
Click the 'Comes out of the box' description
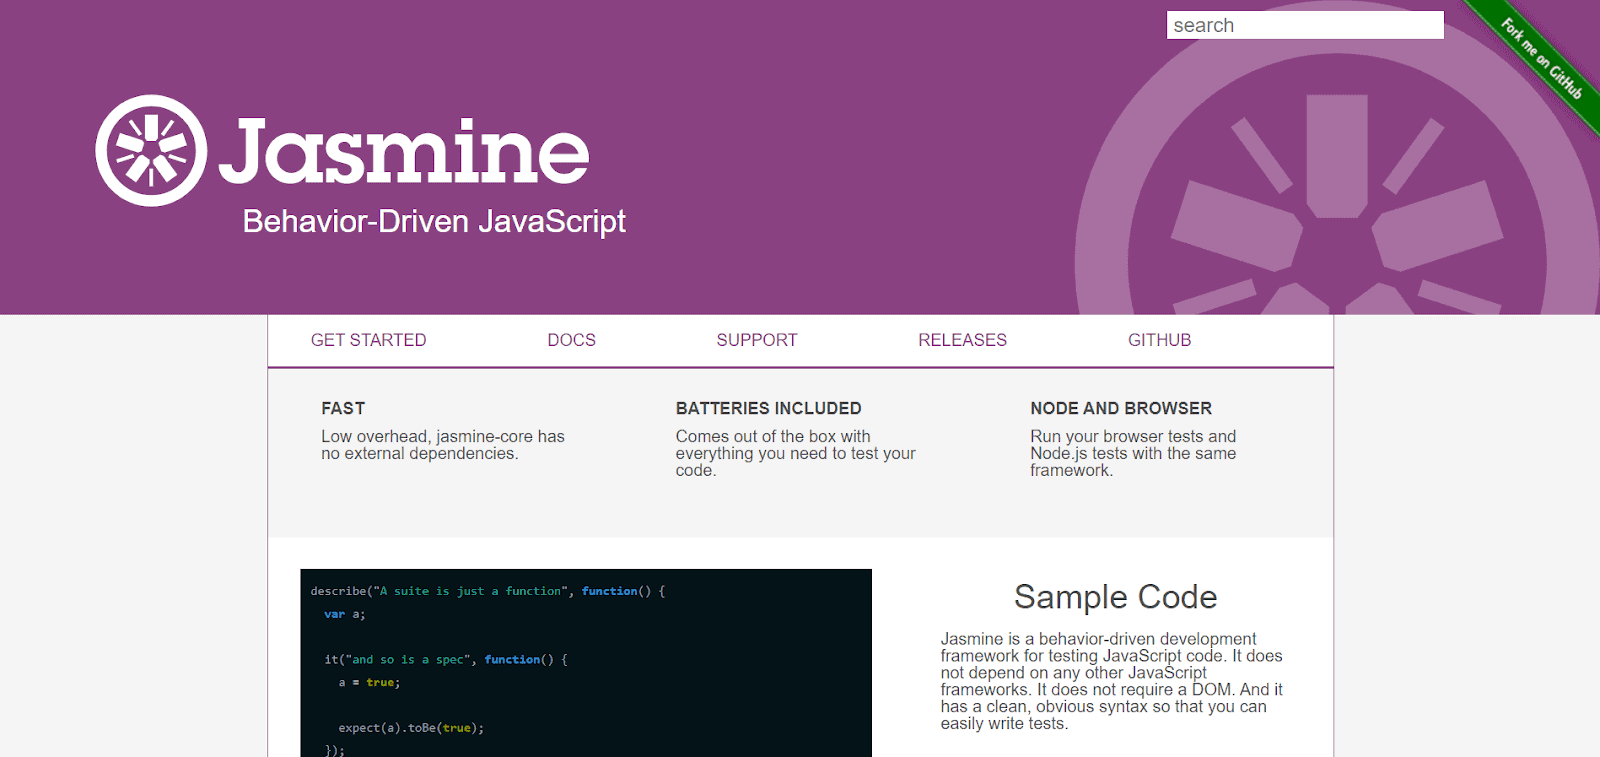pyautogui.click(x=795, y=453)
